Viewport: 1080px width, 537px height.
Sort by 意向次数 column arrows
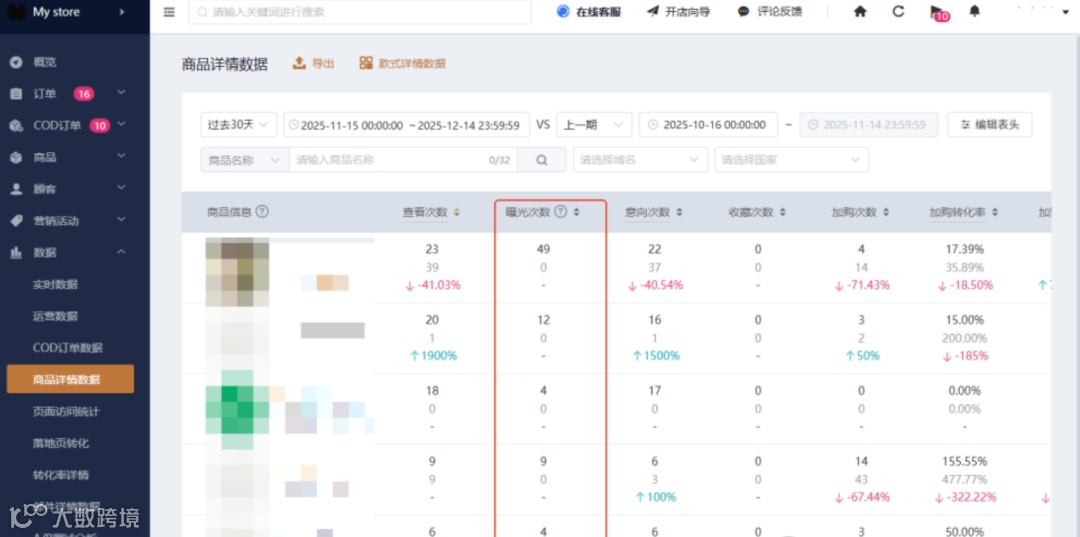pos(680,213)
